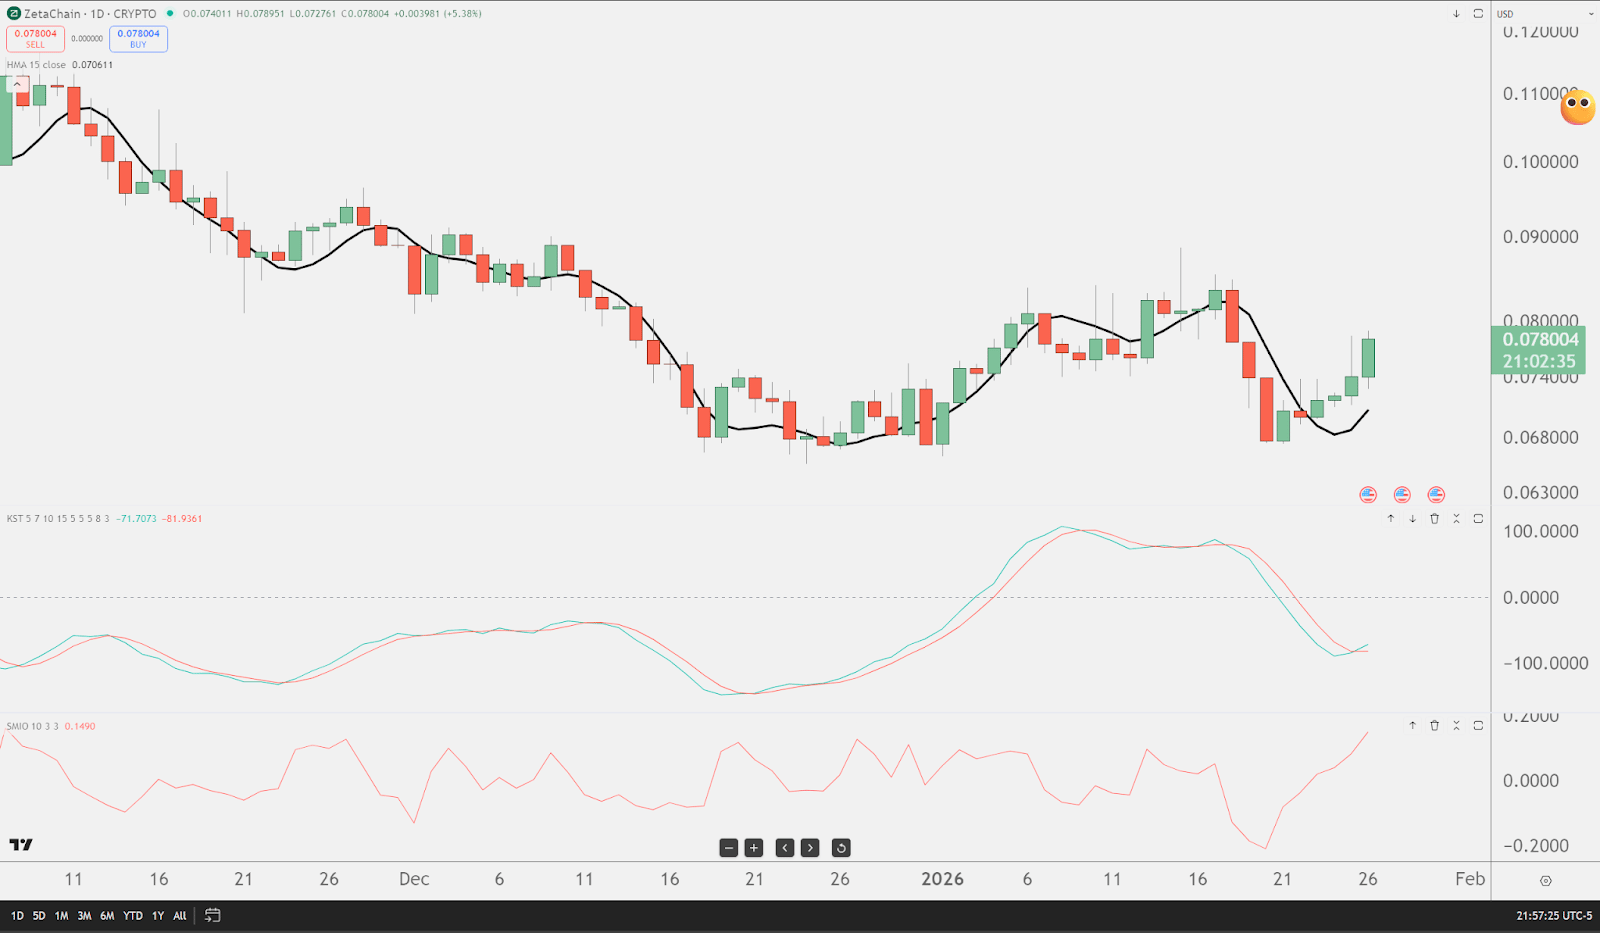
Task: Select the YTD time range
Action: pyautogui.click(x=133, y=916)
